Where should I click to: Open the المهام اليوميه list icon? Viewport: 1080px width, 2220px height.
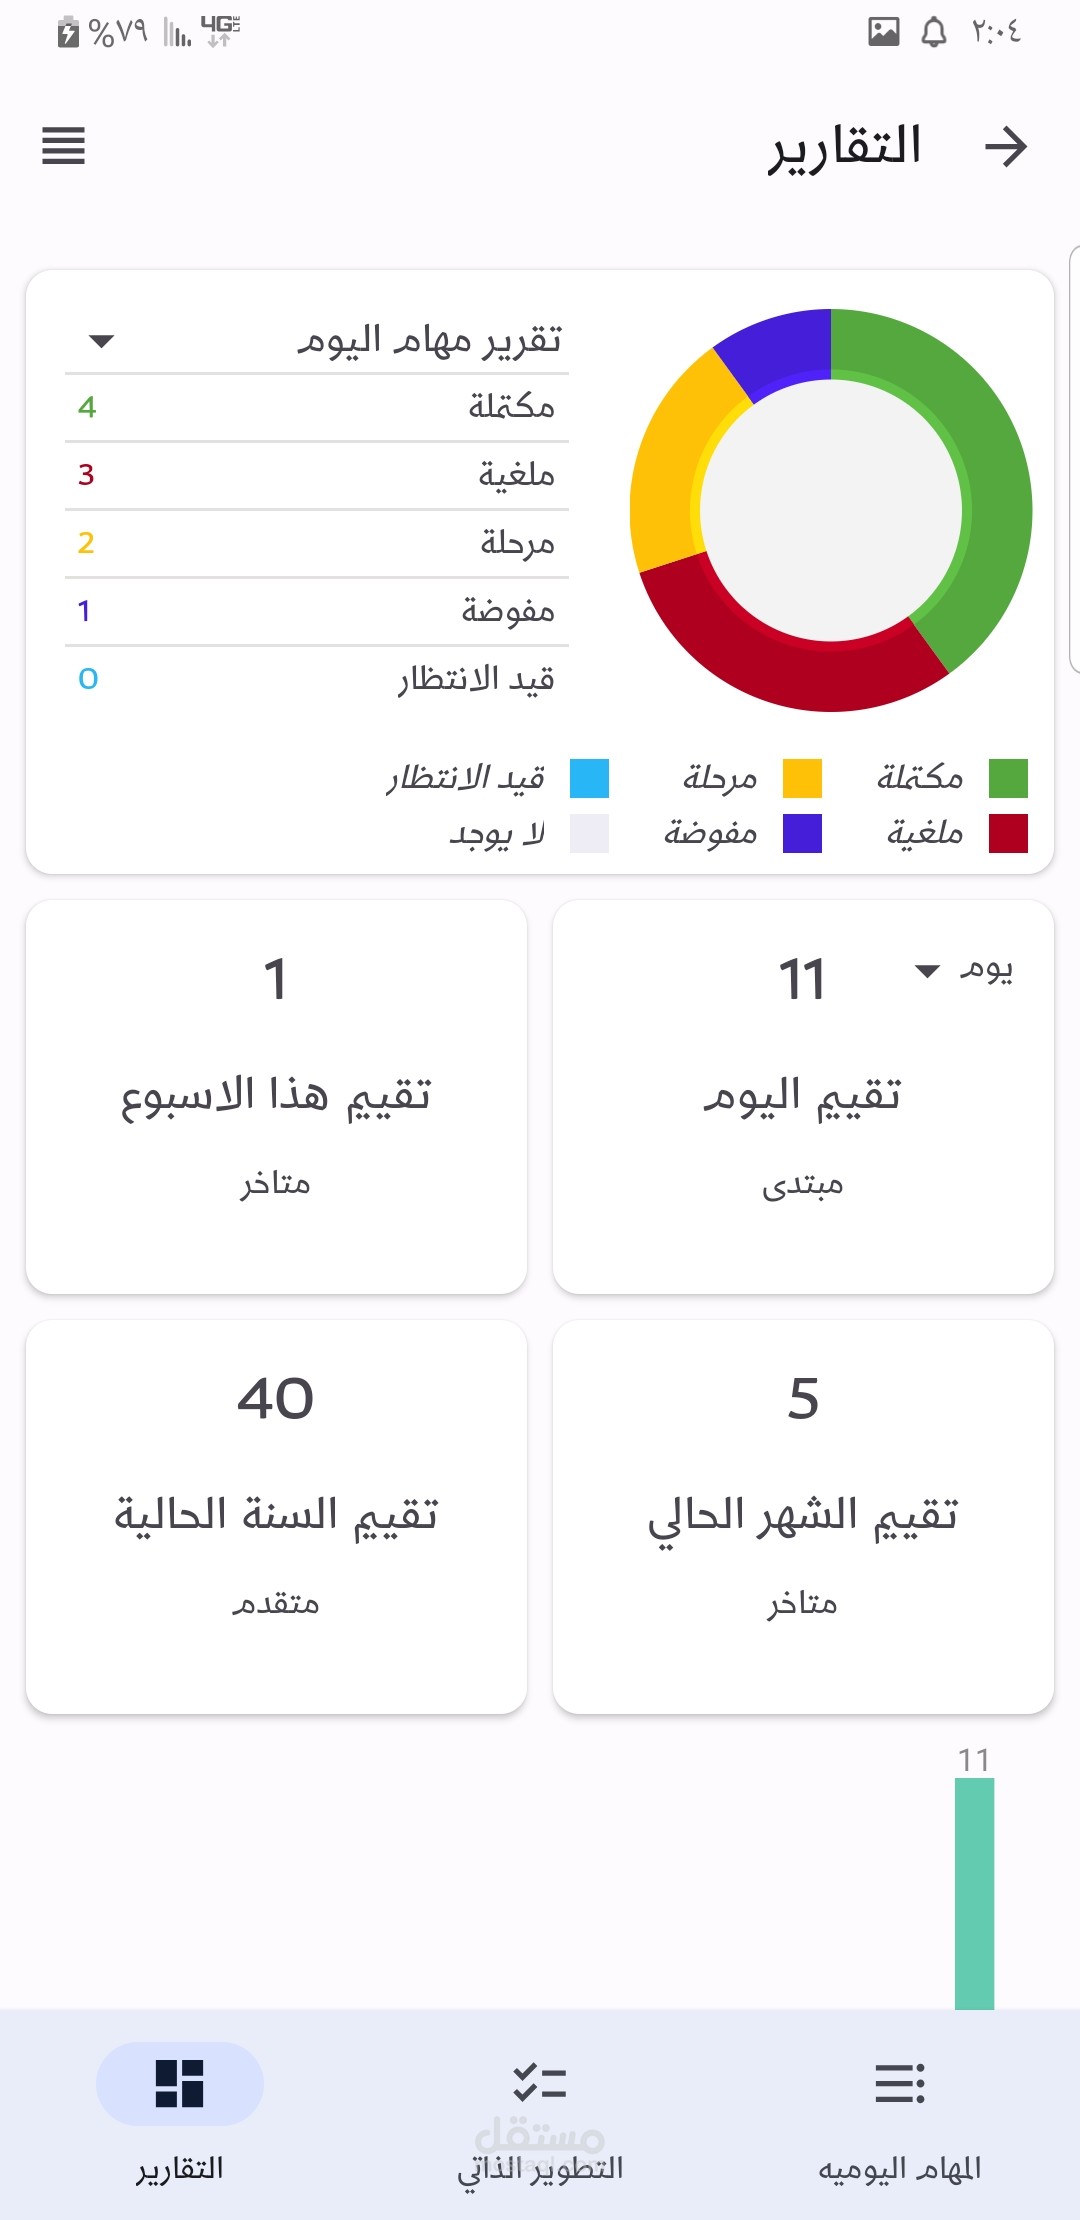[900, 2084]
